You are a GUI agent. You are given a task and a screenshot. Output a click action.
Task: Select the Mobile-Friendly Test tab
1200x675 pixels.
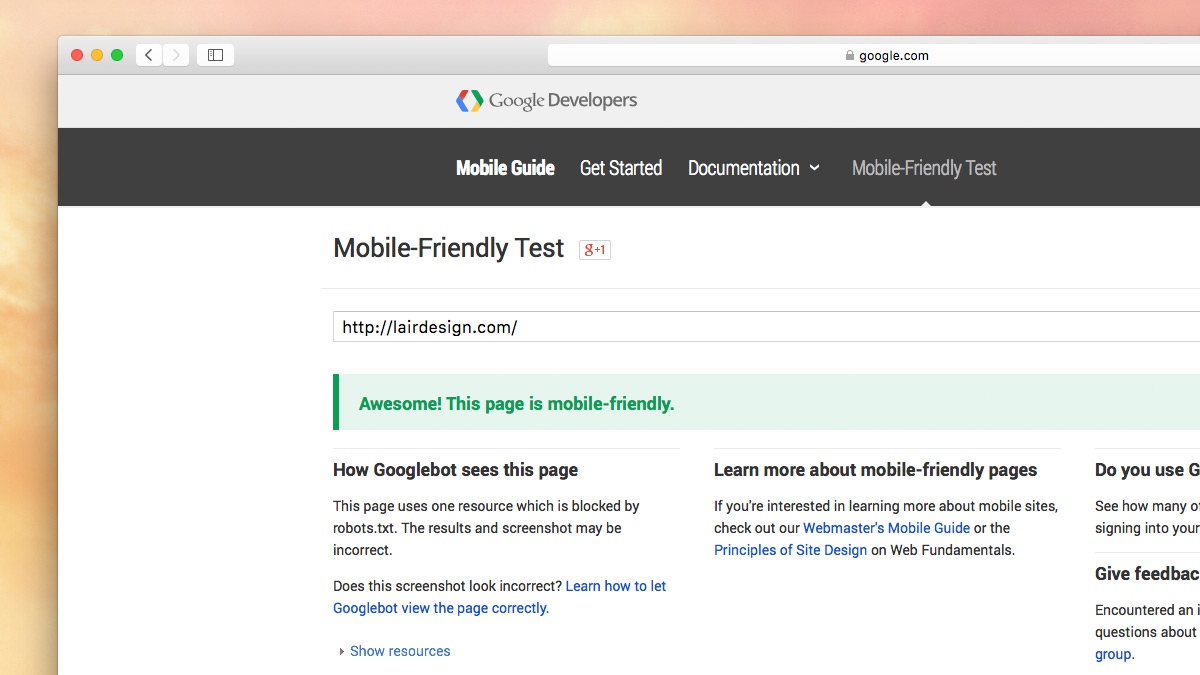tap(924, 168)
